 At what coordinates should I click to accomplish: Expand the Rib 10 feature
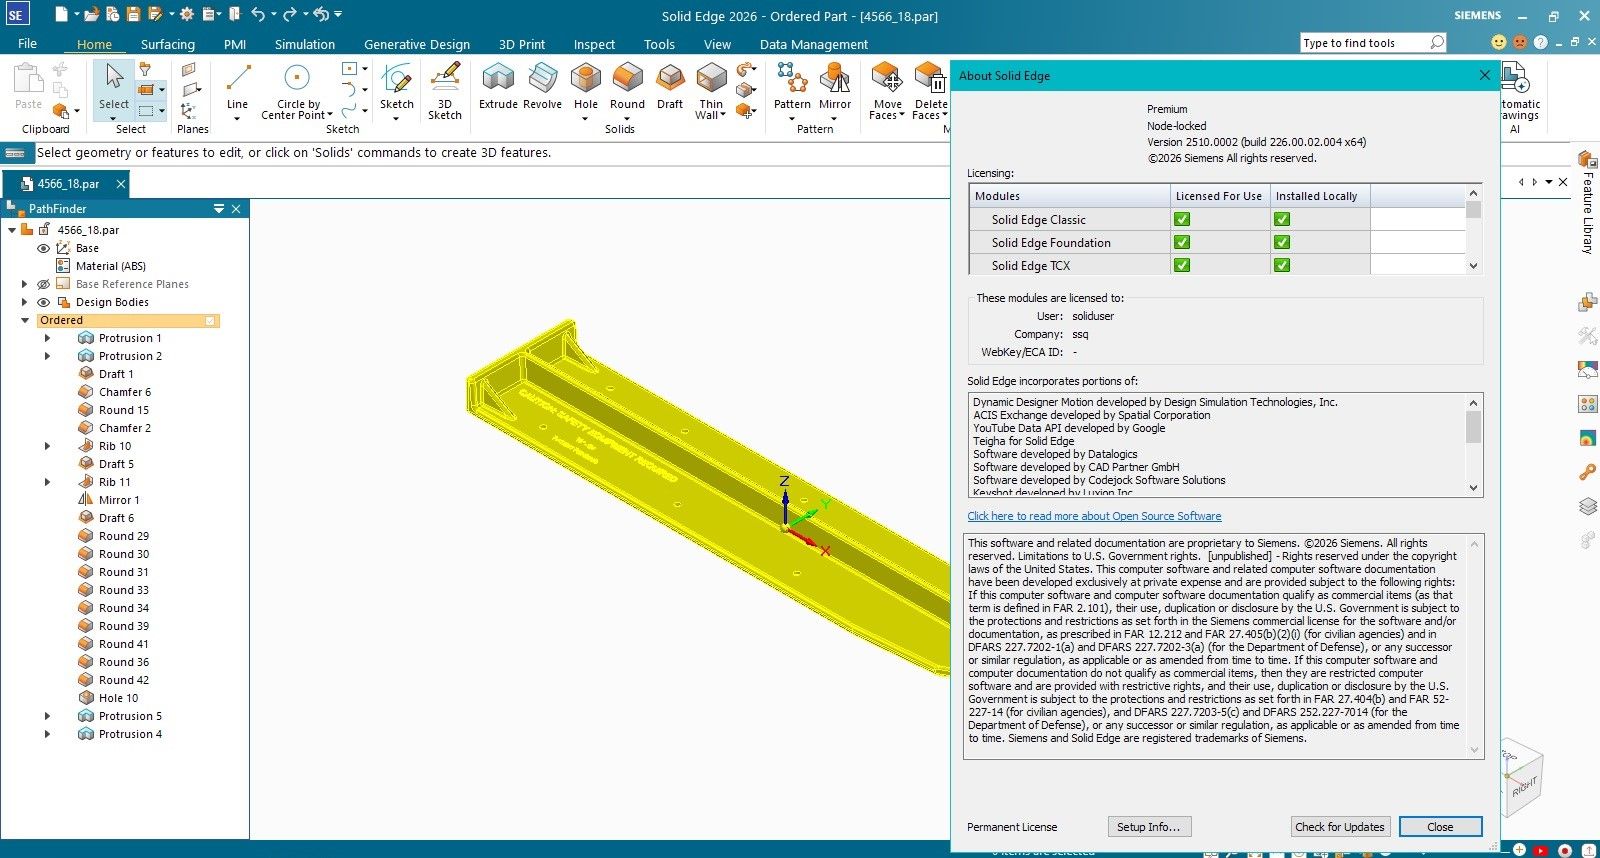(47, 446)
